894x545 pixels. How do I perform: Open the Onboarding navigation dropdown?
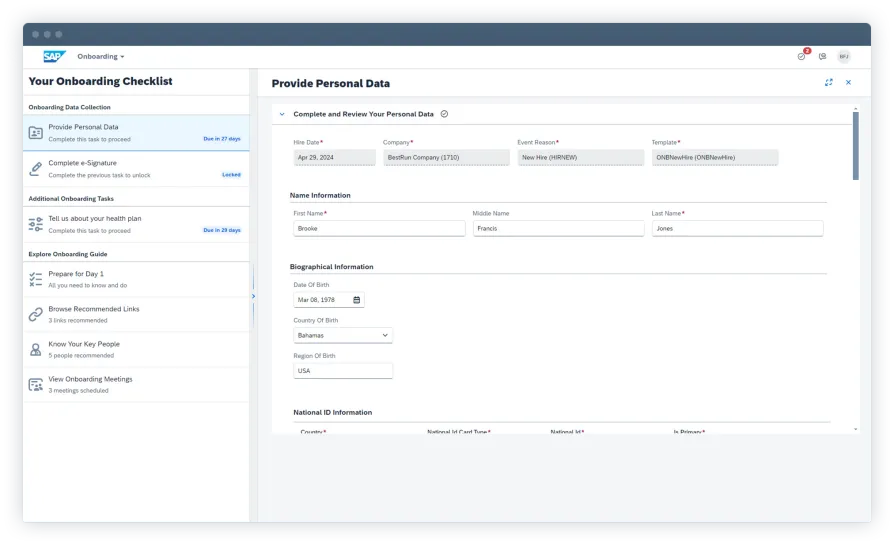[101, 56]
